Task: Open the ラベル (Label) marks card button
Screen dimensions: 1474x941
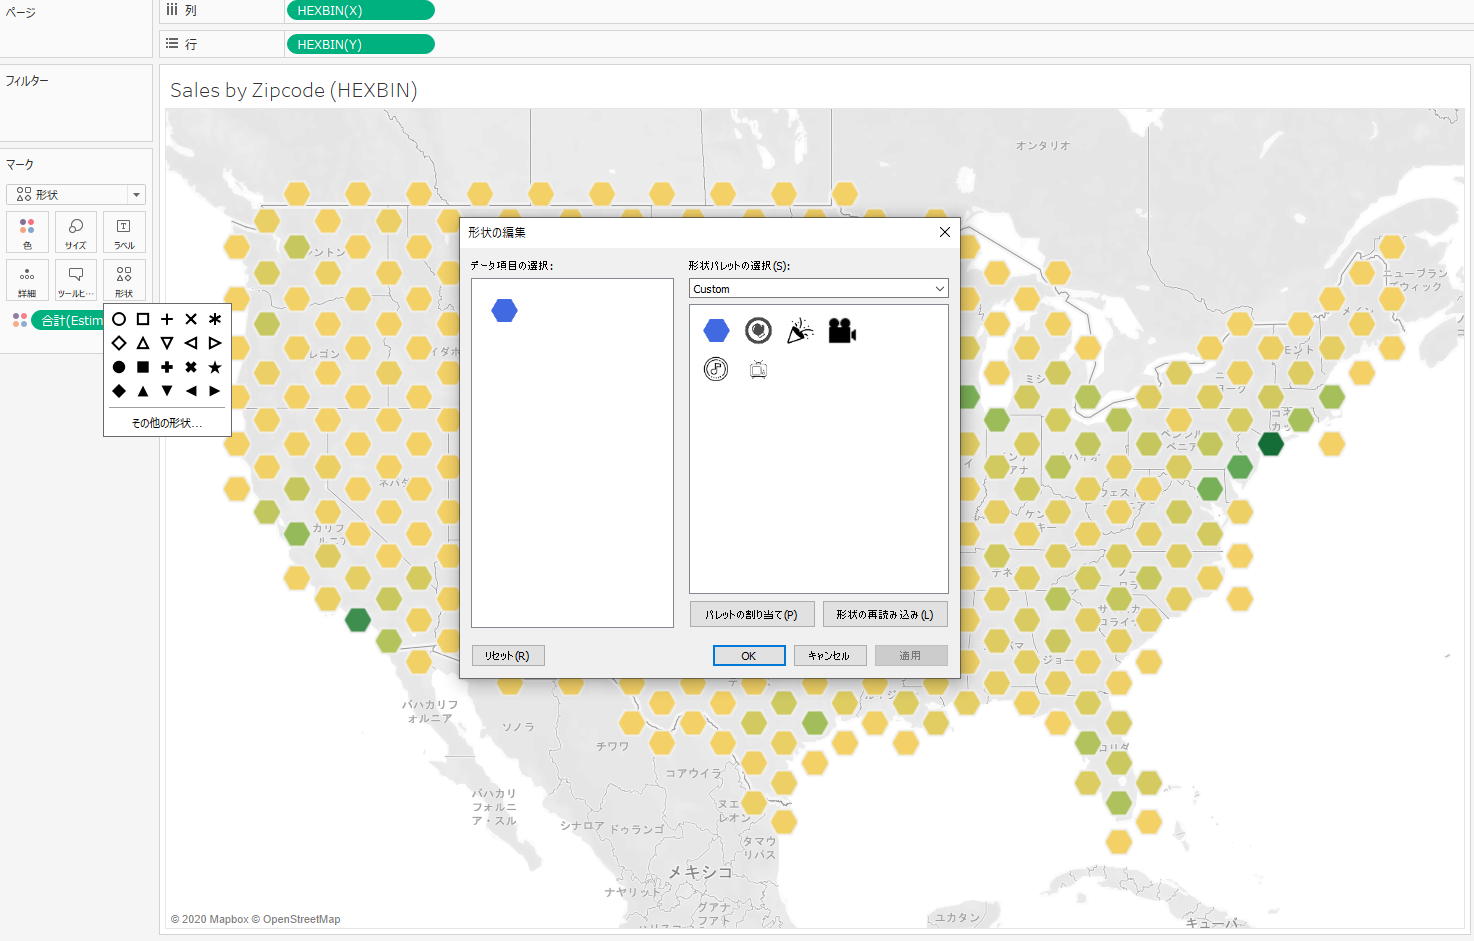Action: [x=124, y=232]
